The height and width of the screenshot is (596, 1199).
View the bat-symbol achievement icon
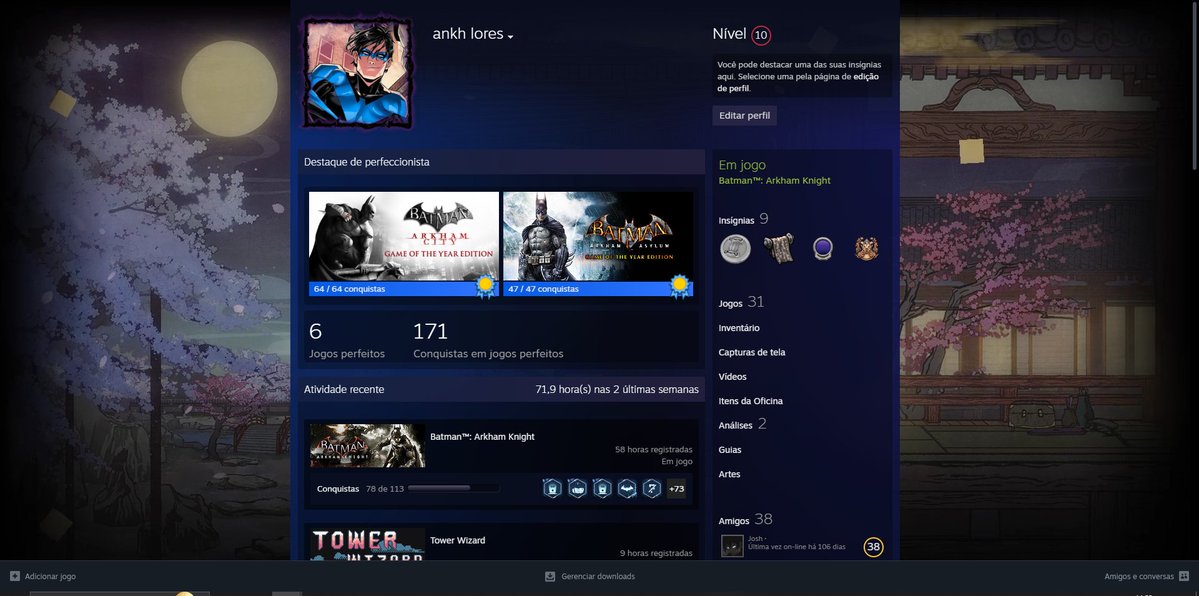627,488
